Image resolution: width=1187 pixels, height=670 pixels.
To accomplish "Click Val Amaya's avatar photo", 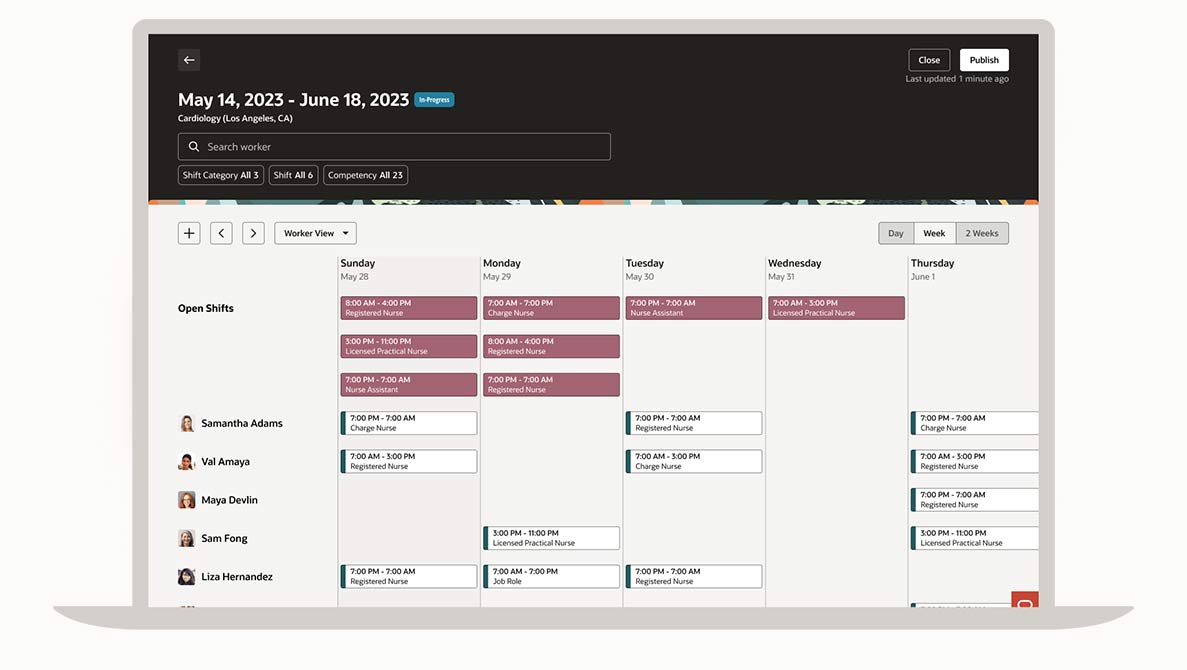I will pos(187,462).
